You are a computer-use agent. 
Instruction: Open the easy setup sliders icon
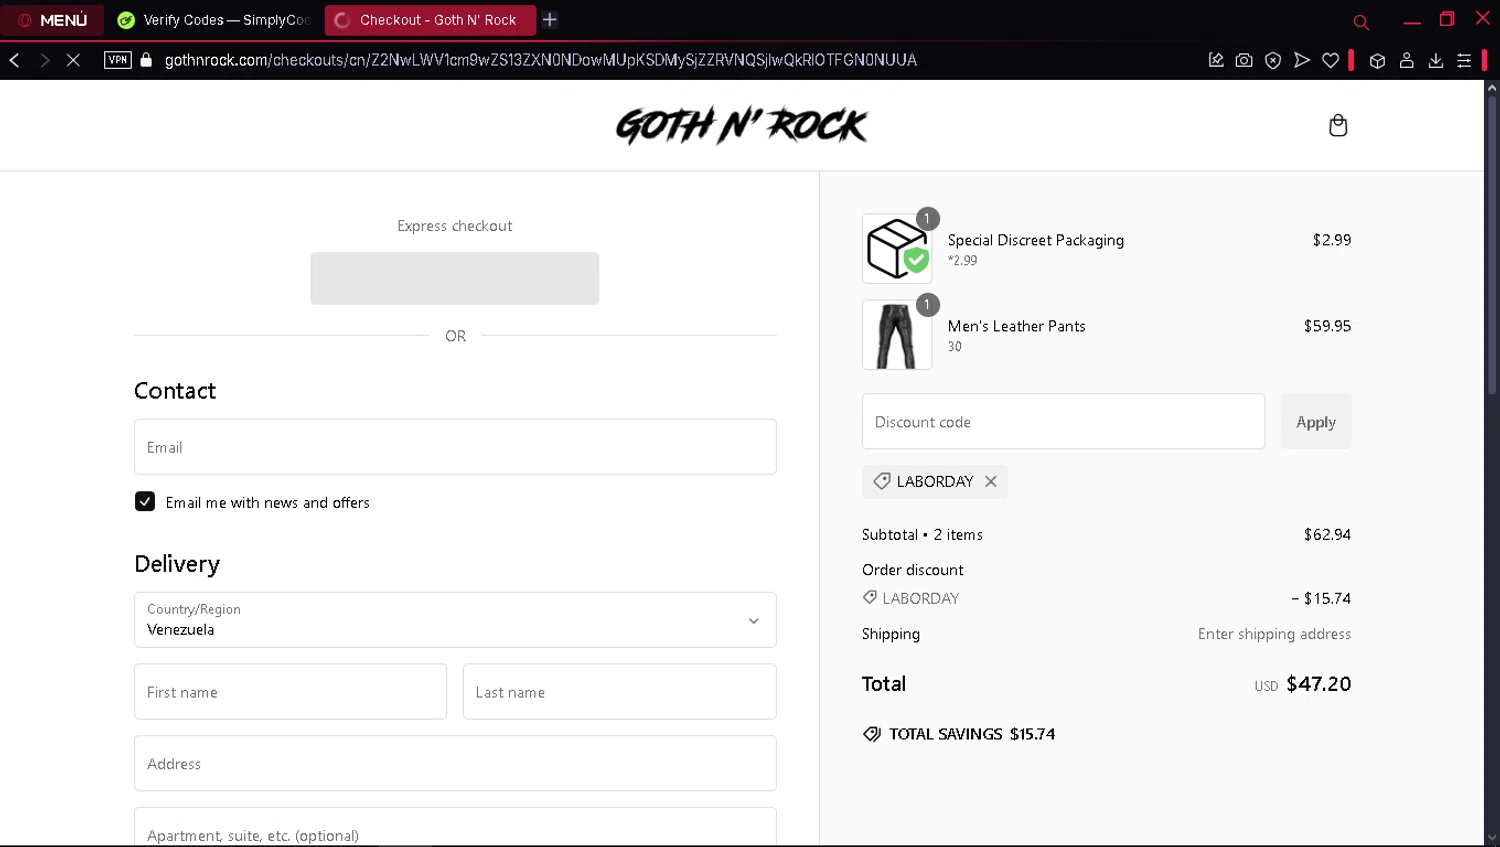(1464, 60)
